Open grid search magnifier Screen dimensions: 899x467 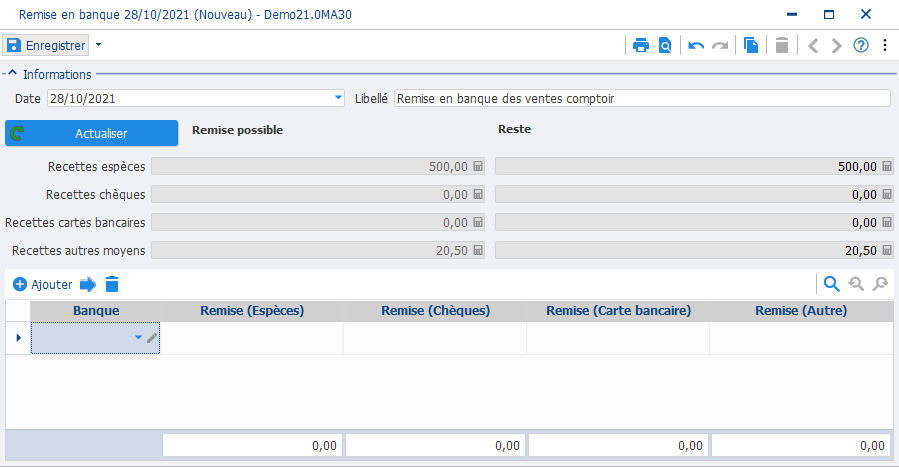point(831,284)
